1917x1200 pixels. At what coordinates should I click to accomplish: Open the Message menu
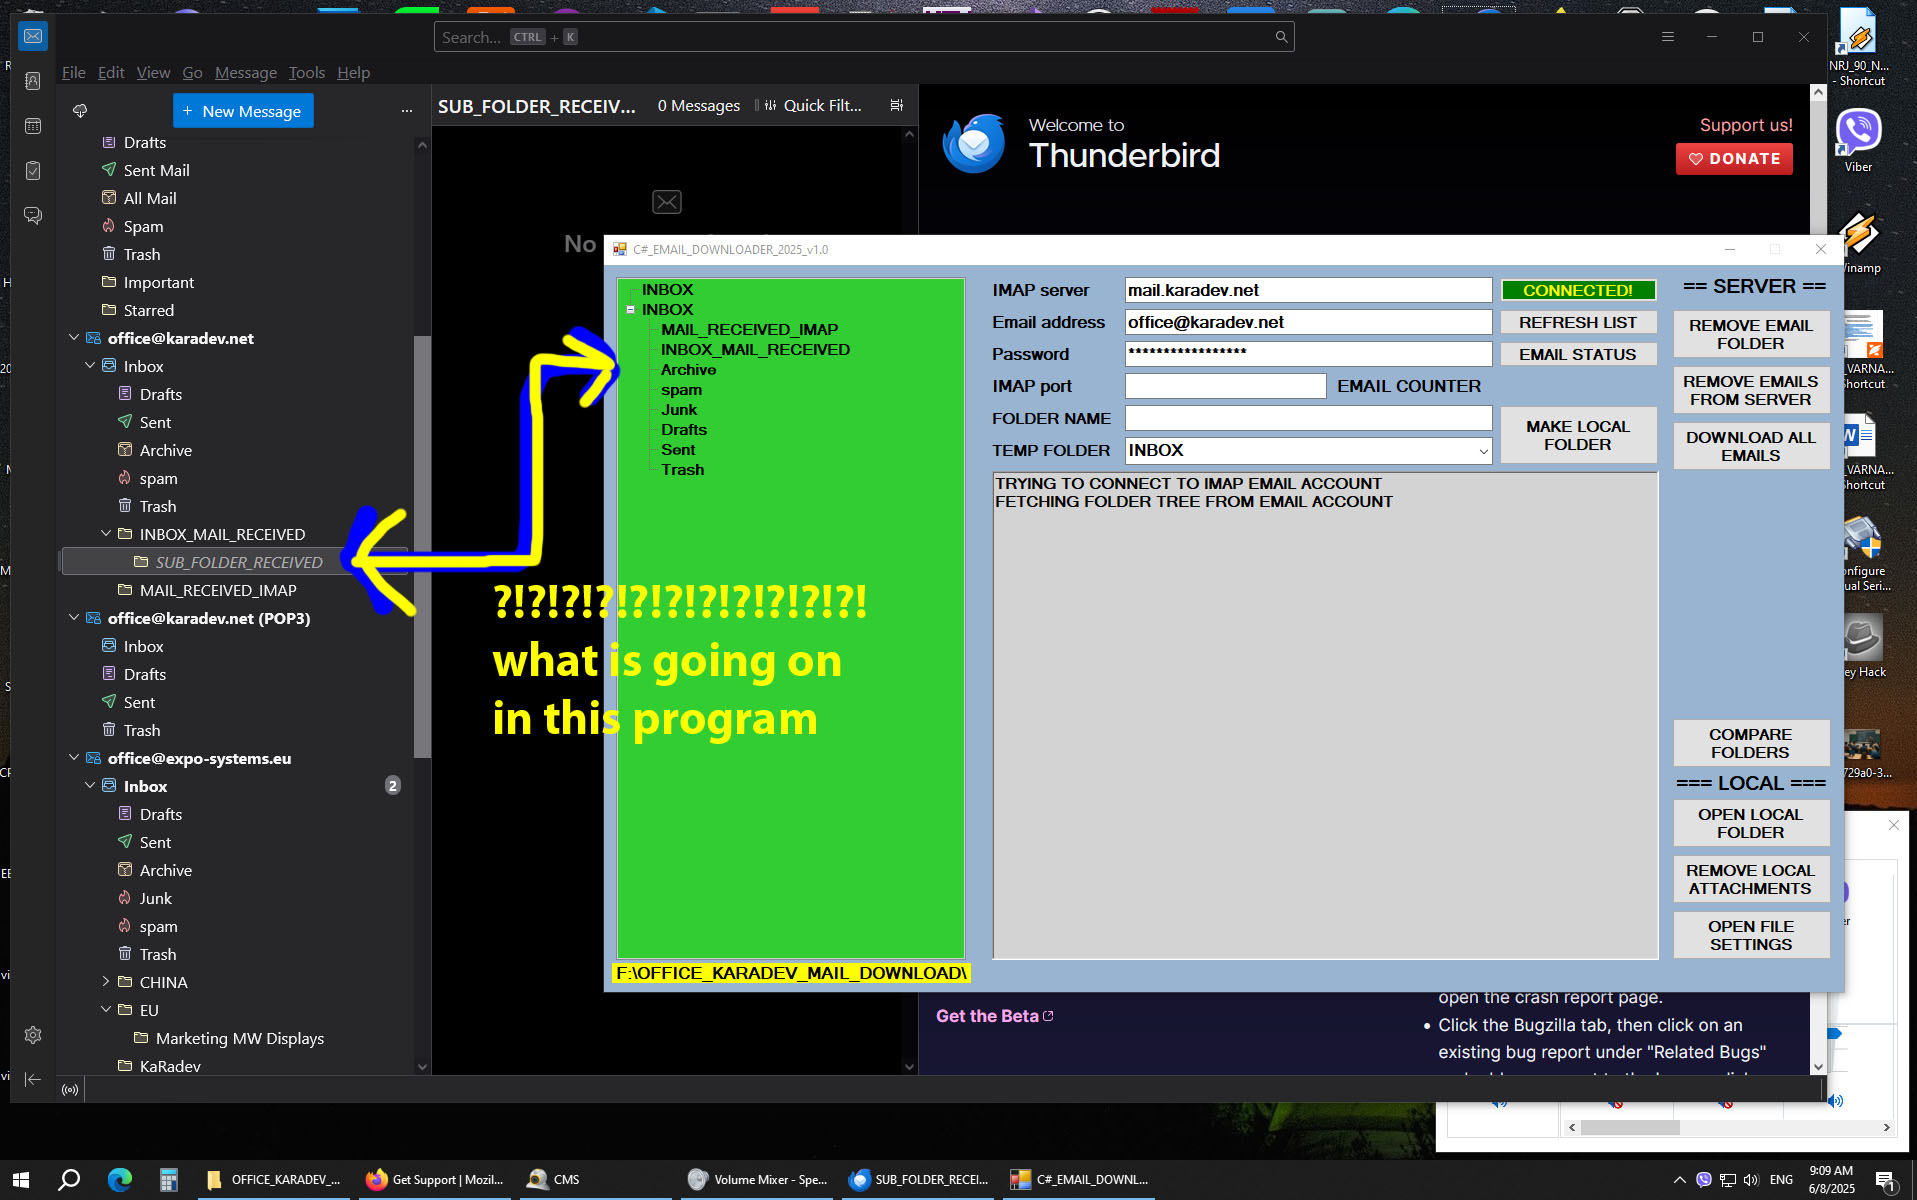coord(245,73)
